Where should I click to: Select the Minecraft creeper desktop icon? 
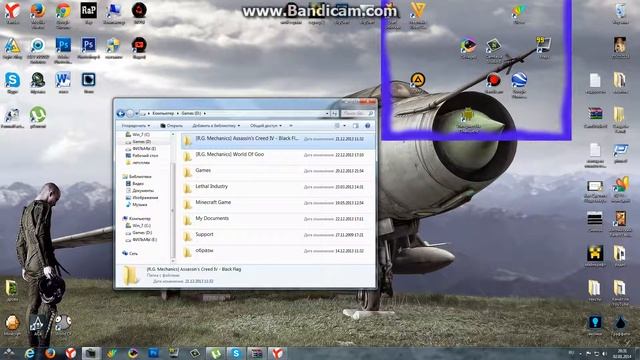595,255
